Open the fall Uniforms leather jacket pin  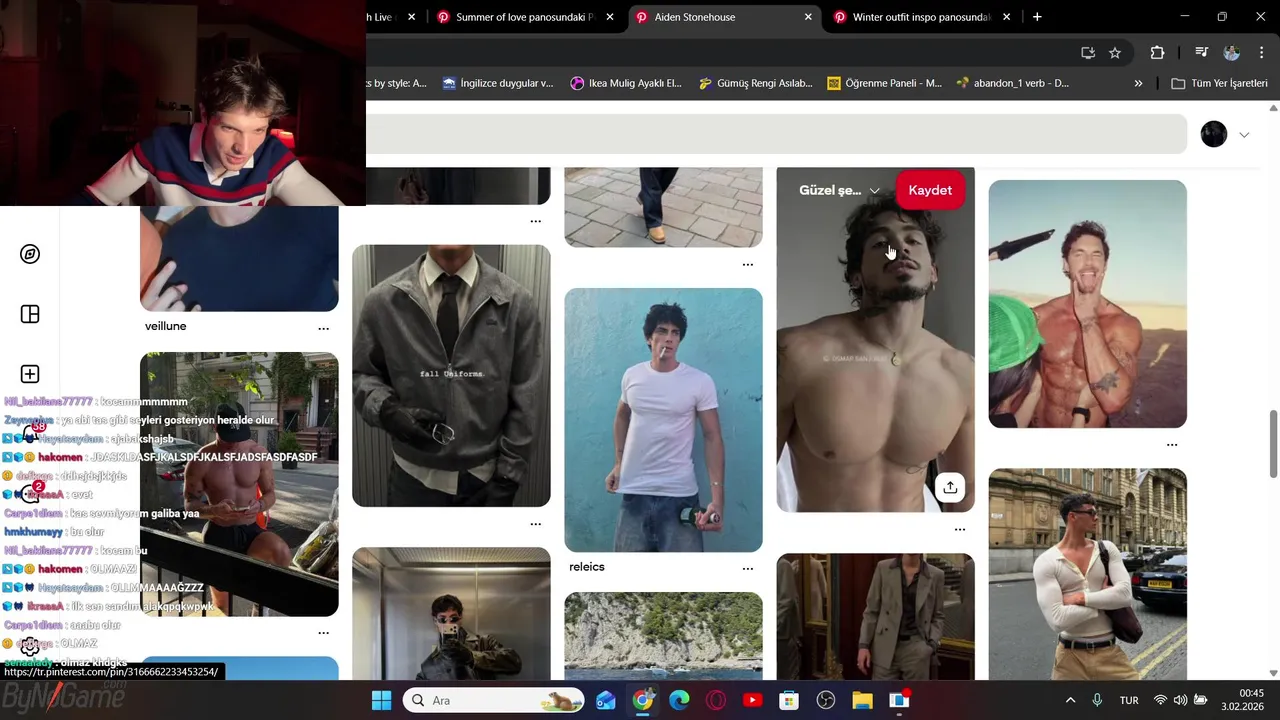pyautogui.click(x=451, y=376)
